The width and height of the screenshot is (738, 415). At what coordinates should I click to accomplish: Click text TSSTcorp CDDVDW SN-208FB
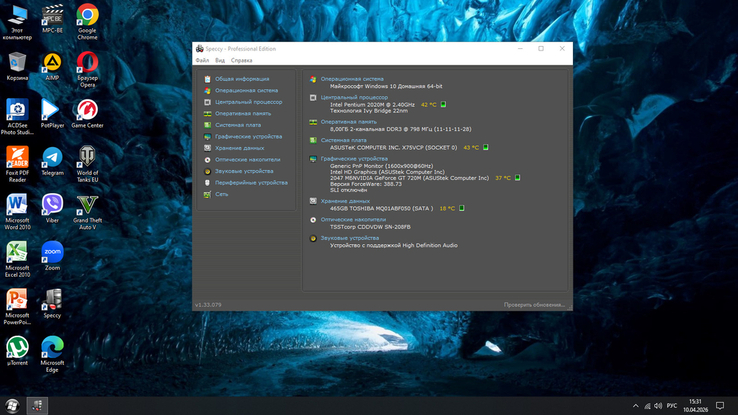click(x=370, y=227)
